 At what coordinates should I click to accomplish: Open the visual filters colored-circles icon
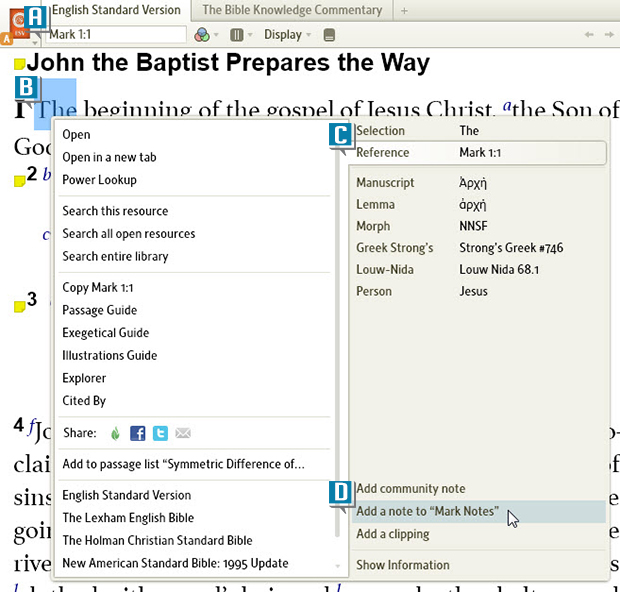(203, 35)
